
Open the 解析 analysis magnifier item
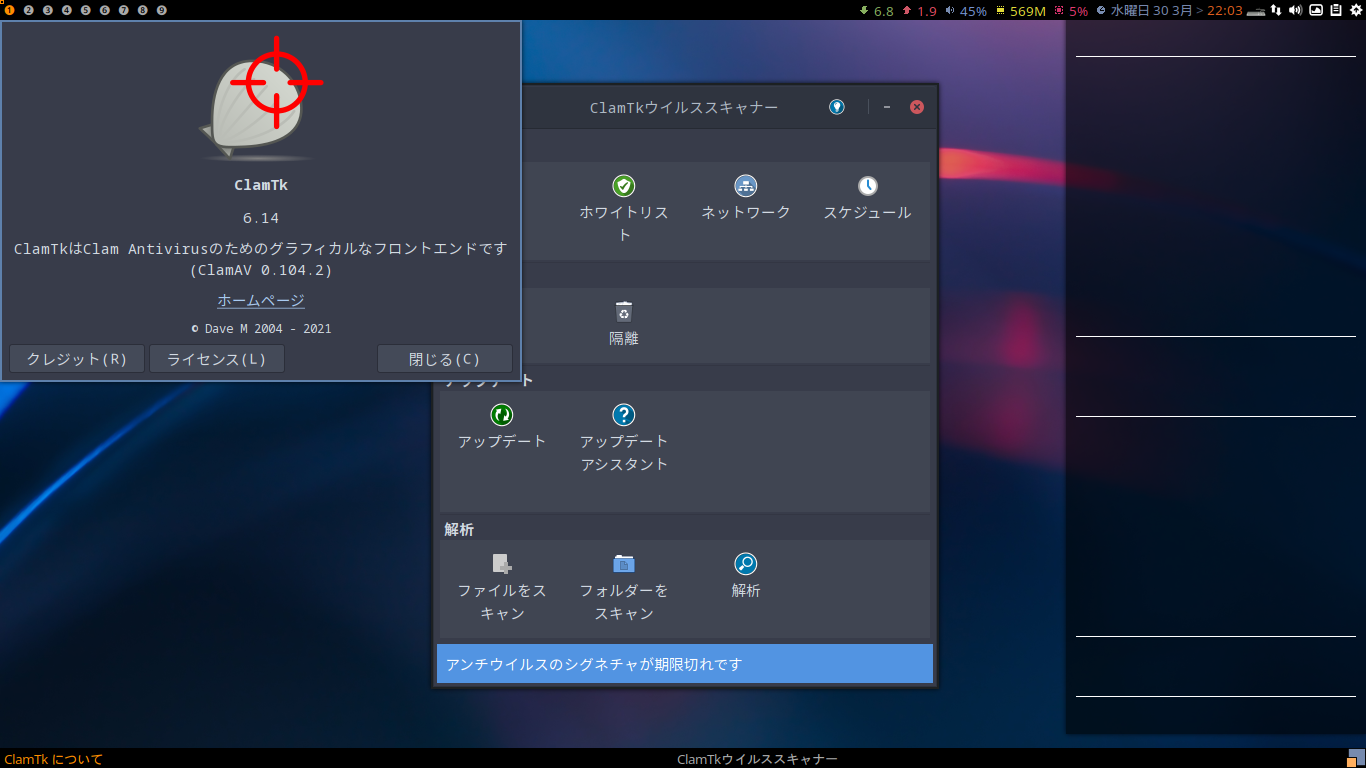click(746, 576)
